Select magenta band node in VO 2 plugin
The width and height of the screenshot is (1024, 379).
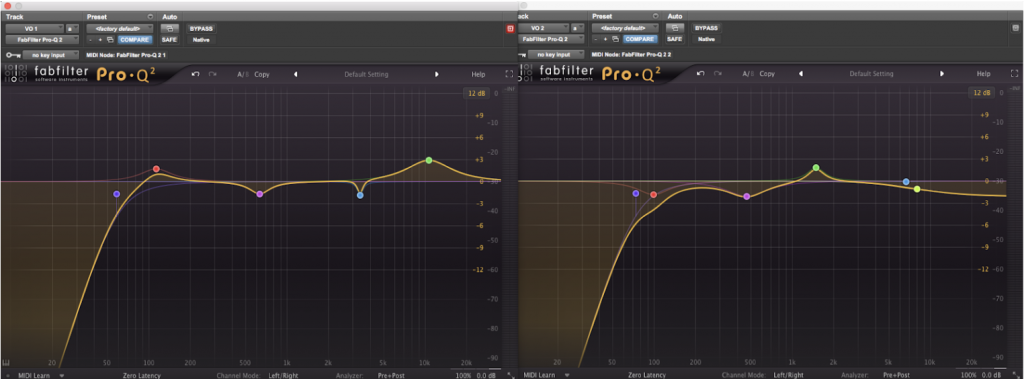pos(746,197)
